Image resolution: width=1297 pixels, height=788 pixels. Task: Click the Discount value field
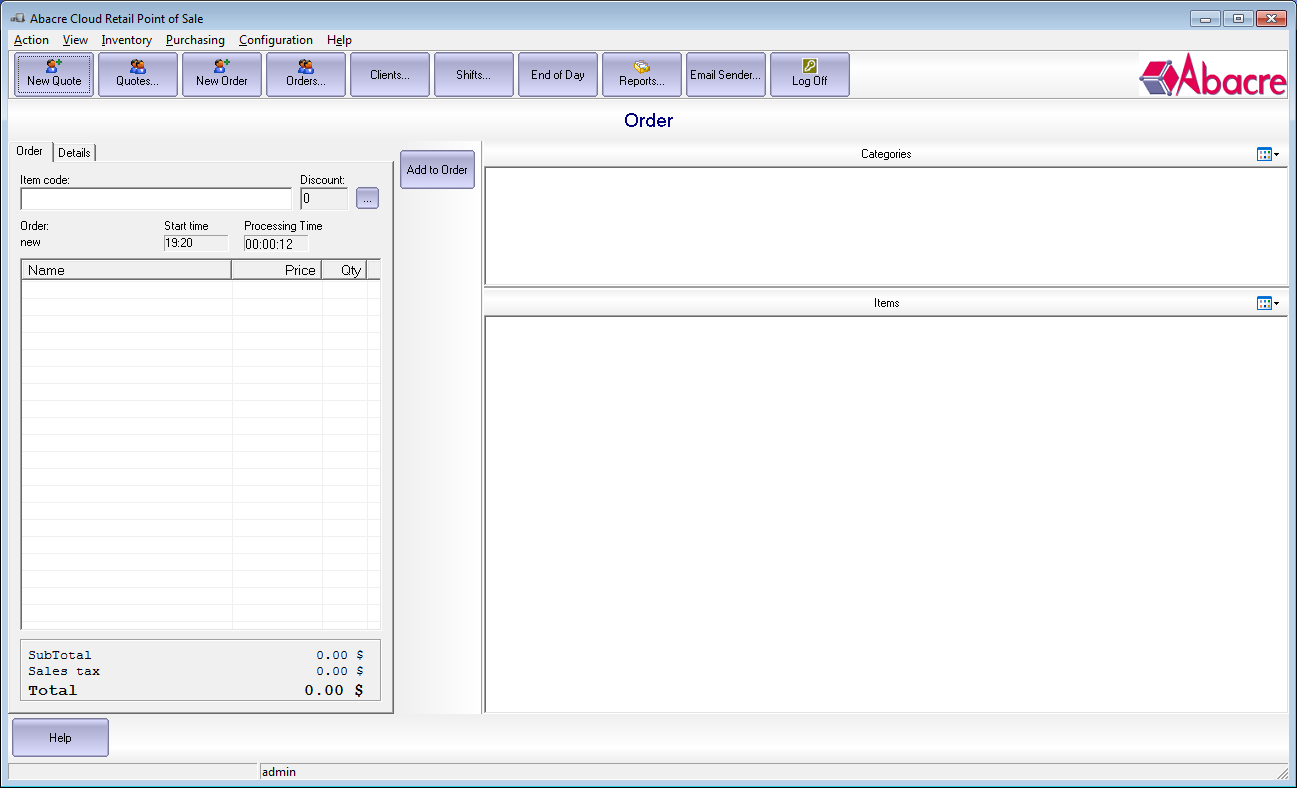tap(322, 198)
